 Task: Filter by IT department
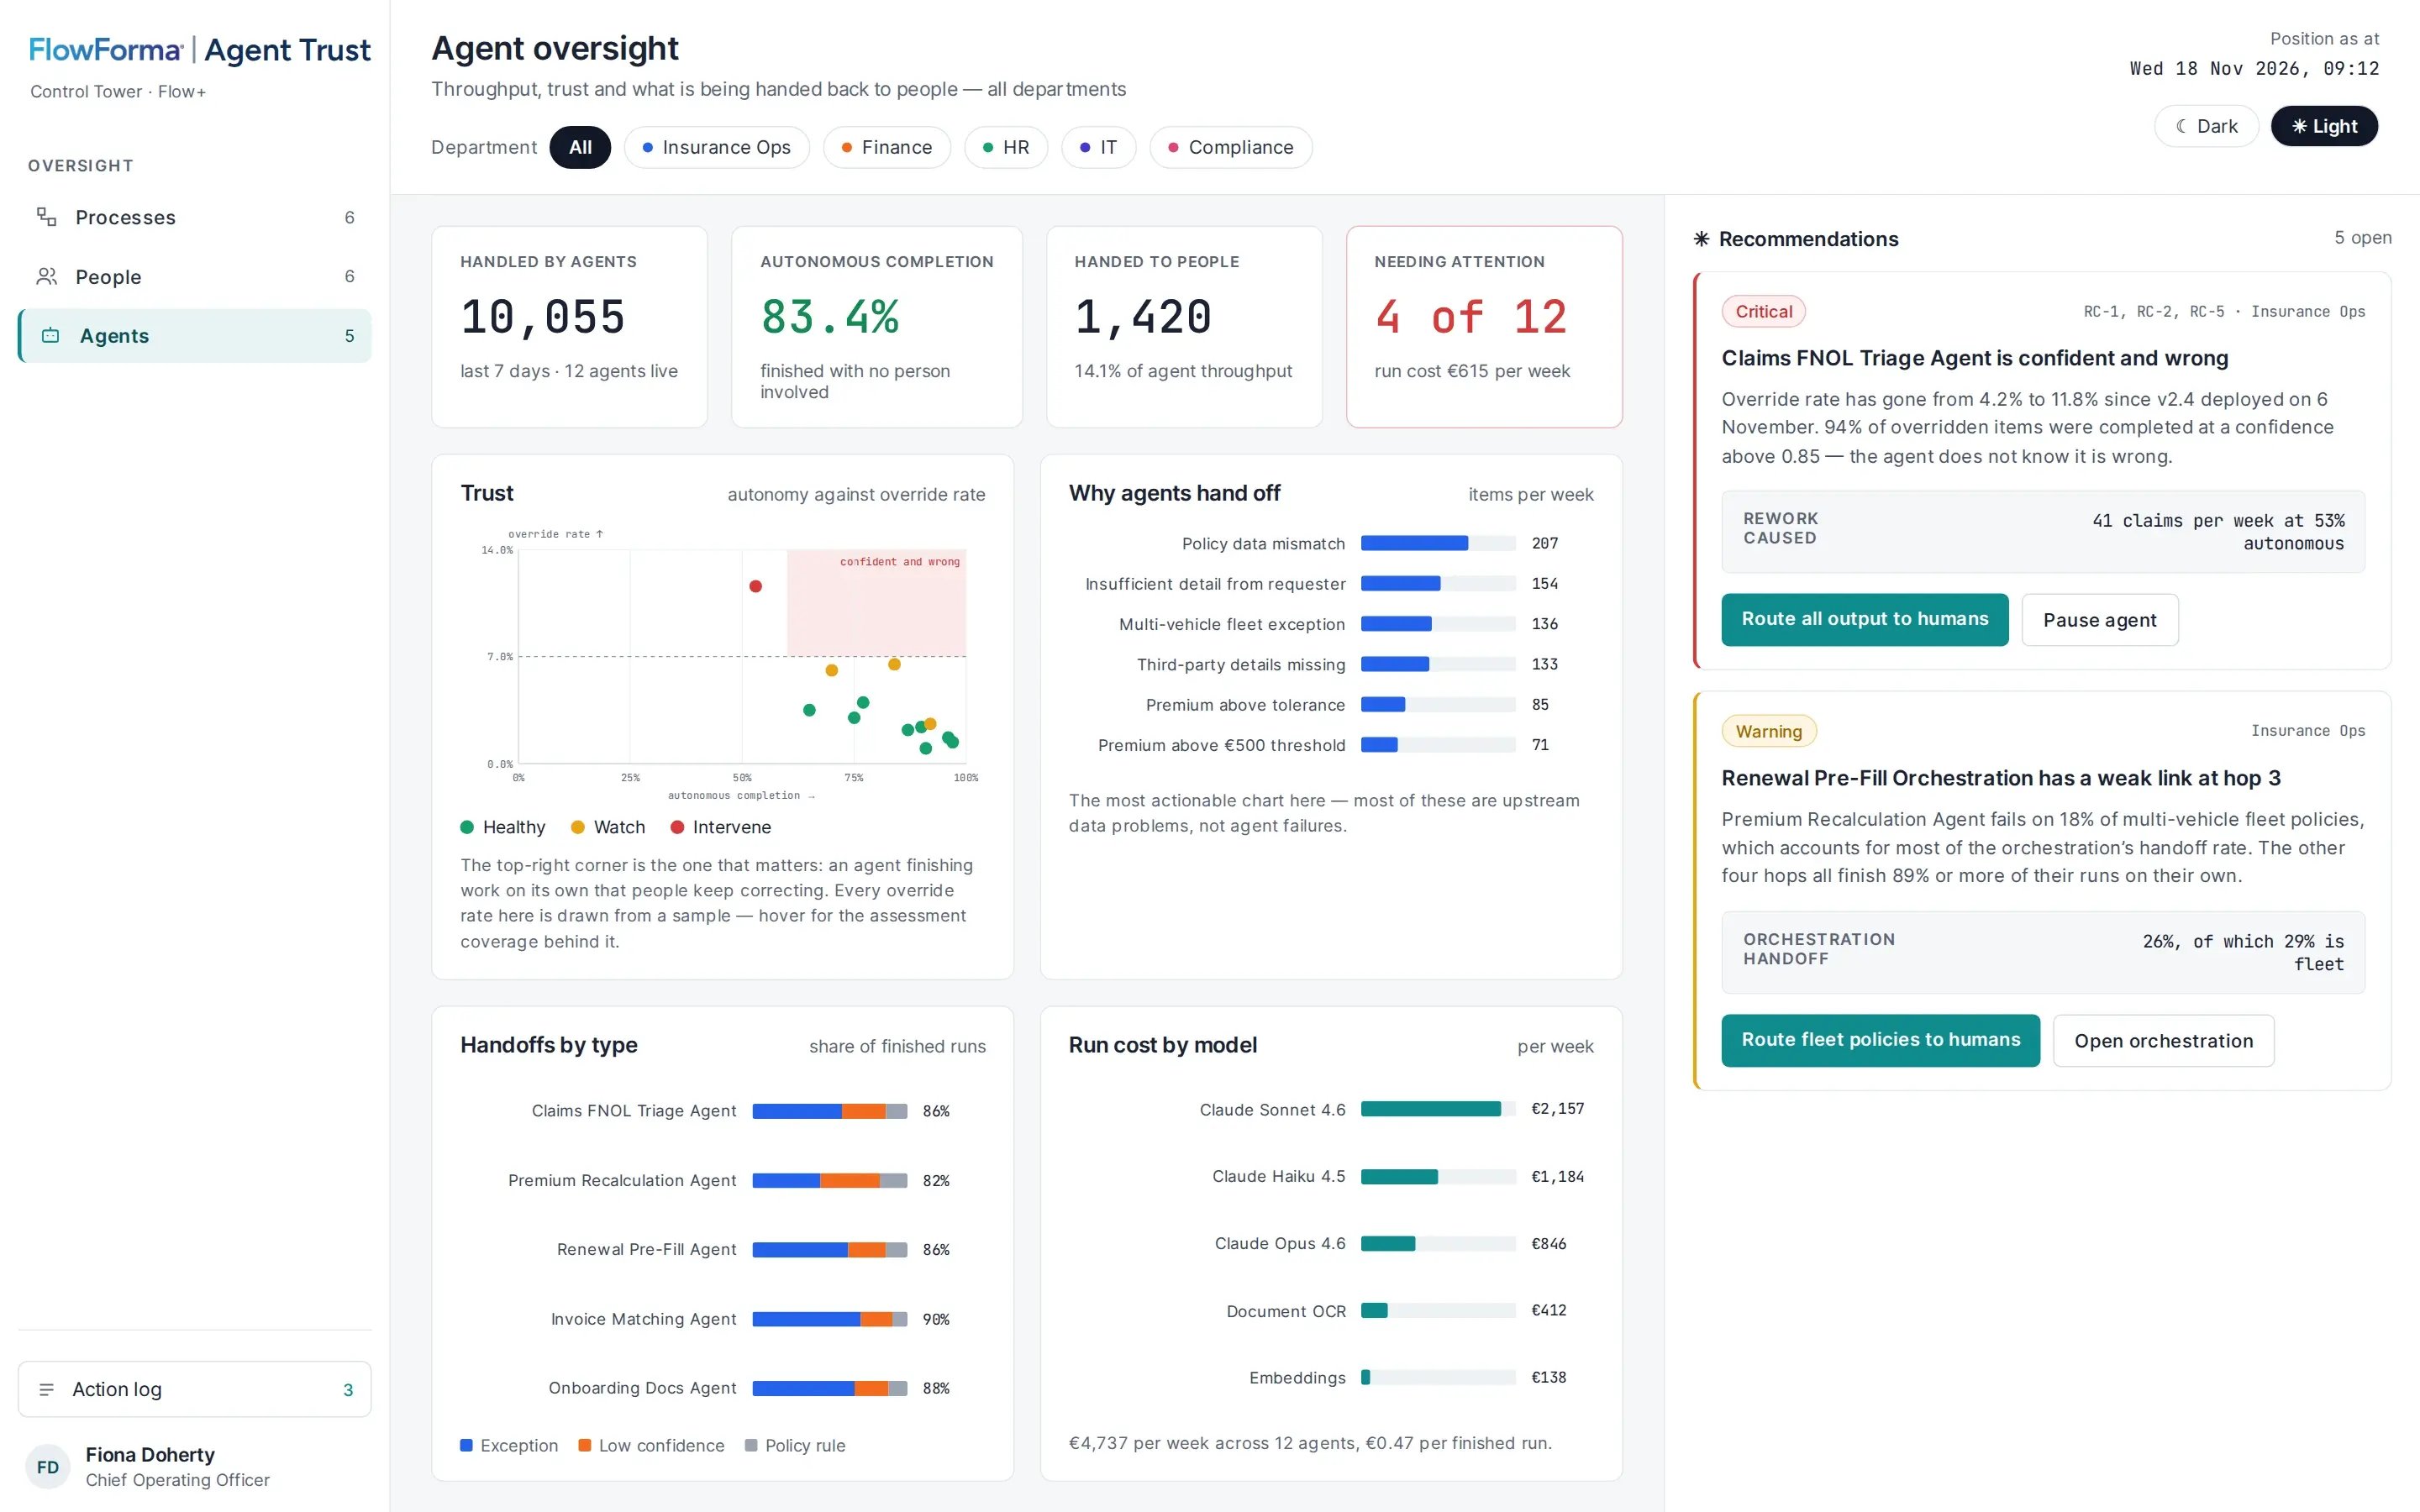point(1098,147)
